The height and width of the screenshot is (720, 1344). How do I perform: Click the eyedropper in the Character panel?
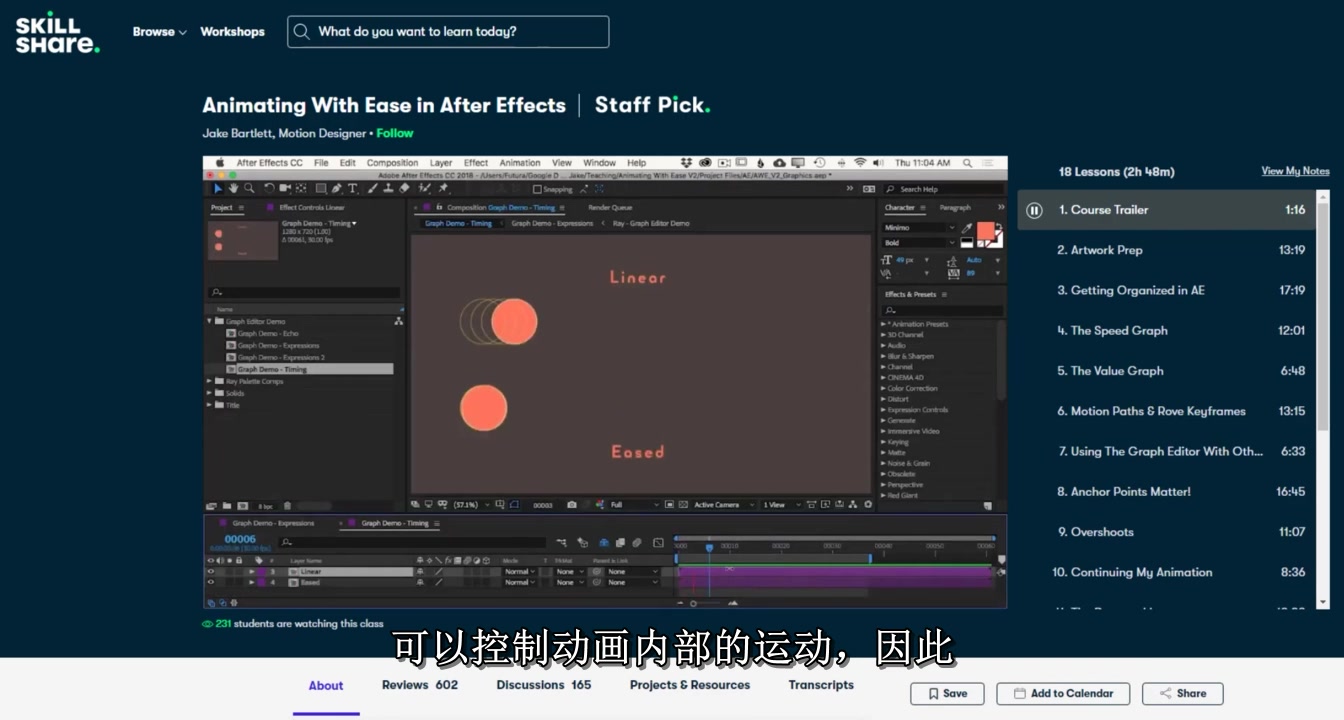(967, 228)
